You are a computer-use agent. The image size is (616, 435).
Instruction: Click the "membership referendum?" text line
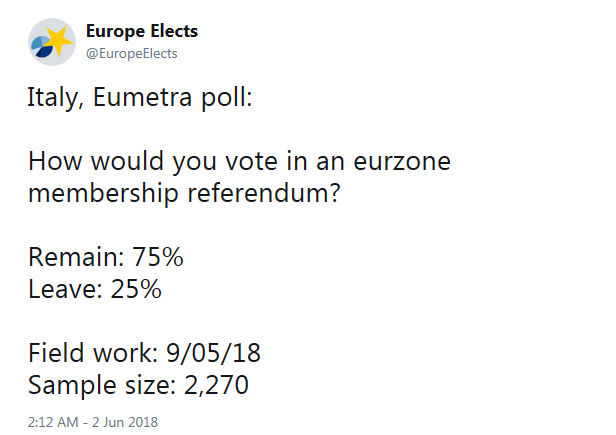click(184, 192)
